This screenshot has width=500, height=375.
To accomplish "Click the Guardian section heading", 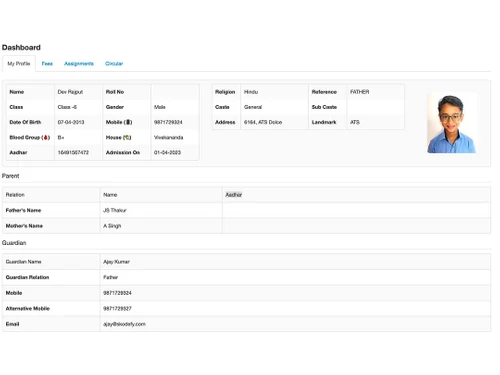I will point(14,243).
